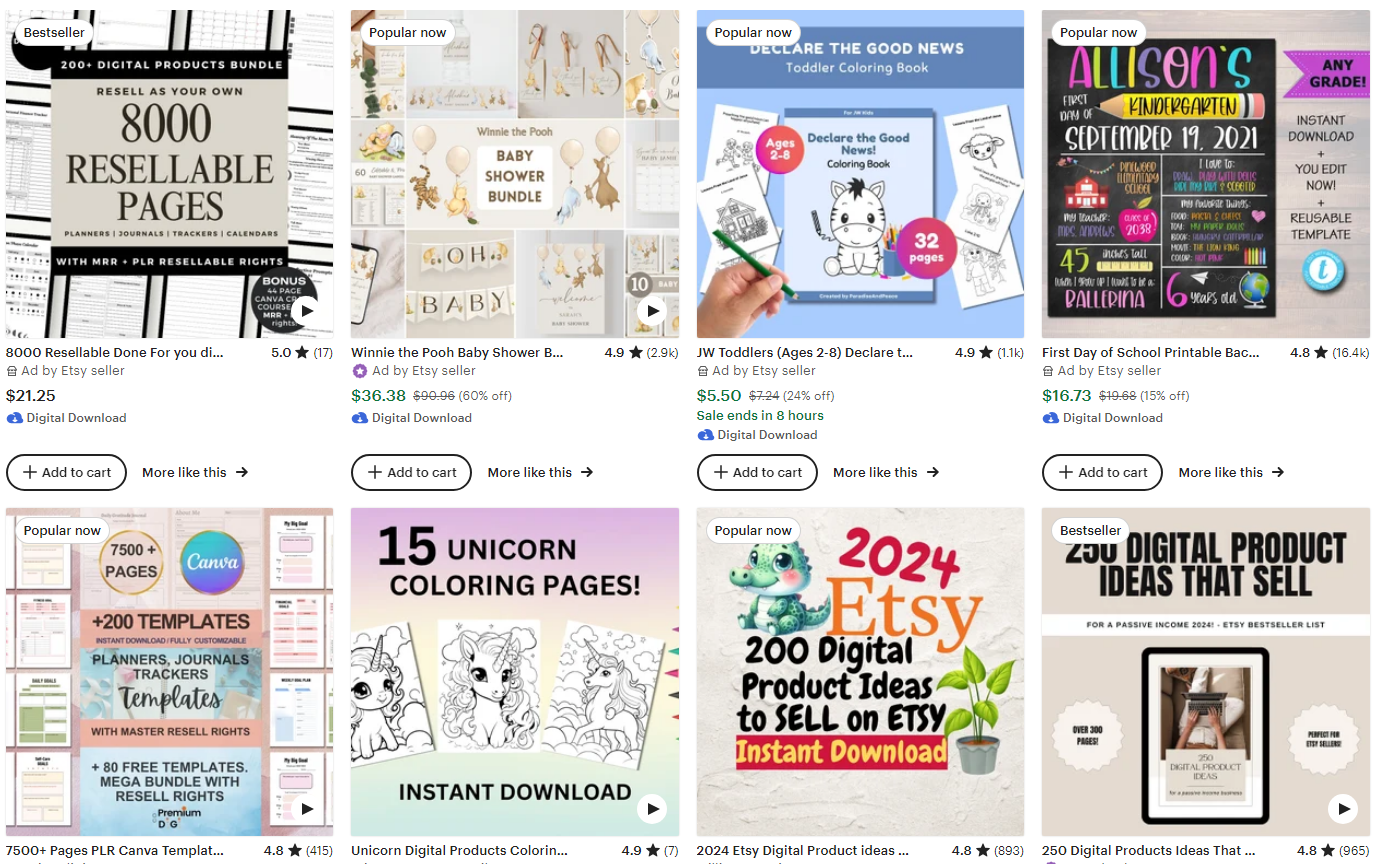The image size is (1377, 864).
Task: Play video on 250 Digital Product Ideas
Action: click(x=1343, y=808)
